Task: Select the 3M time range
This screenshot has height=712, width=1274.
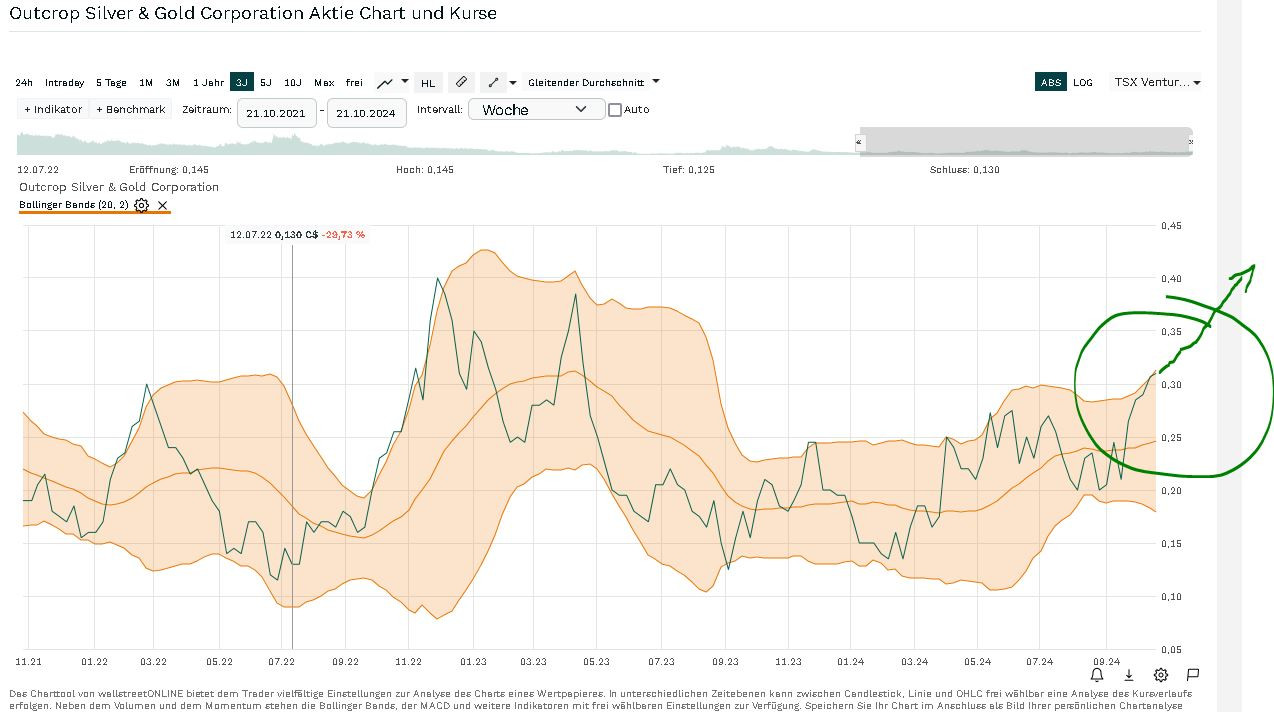Action: tap(173, 82)
